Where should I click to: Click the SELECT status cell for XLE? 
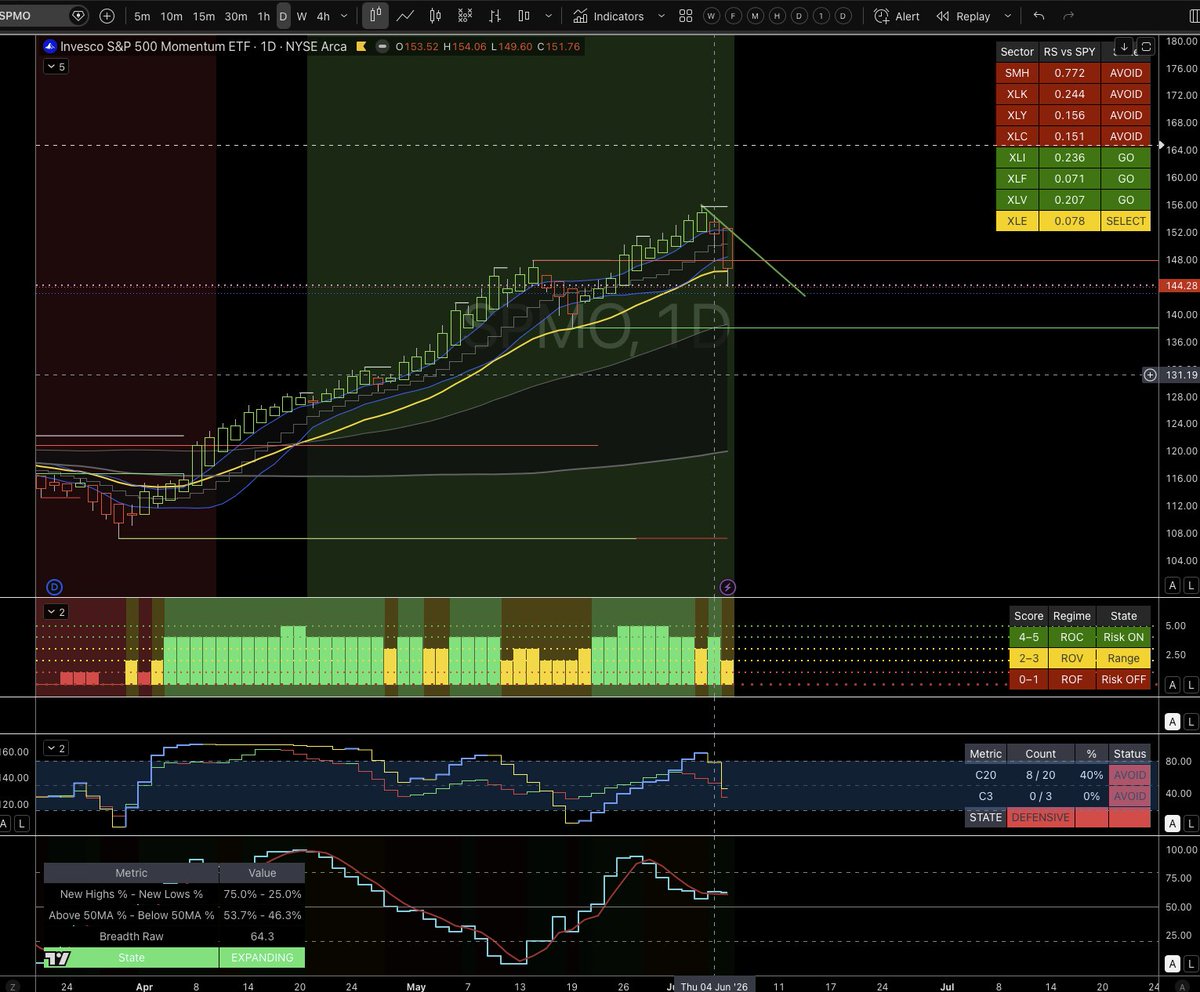click(1126, 220)
